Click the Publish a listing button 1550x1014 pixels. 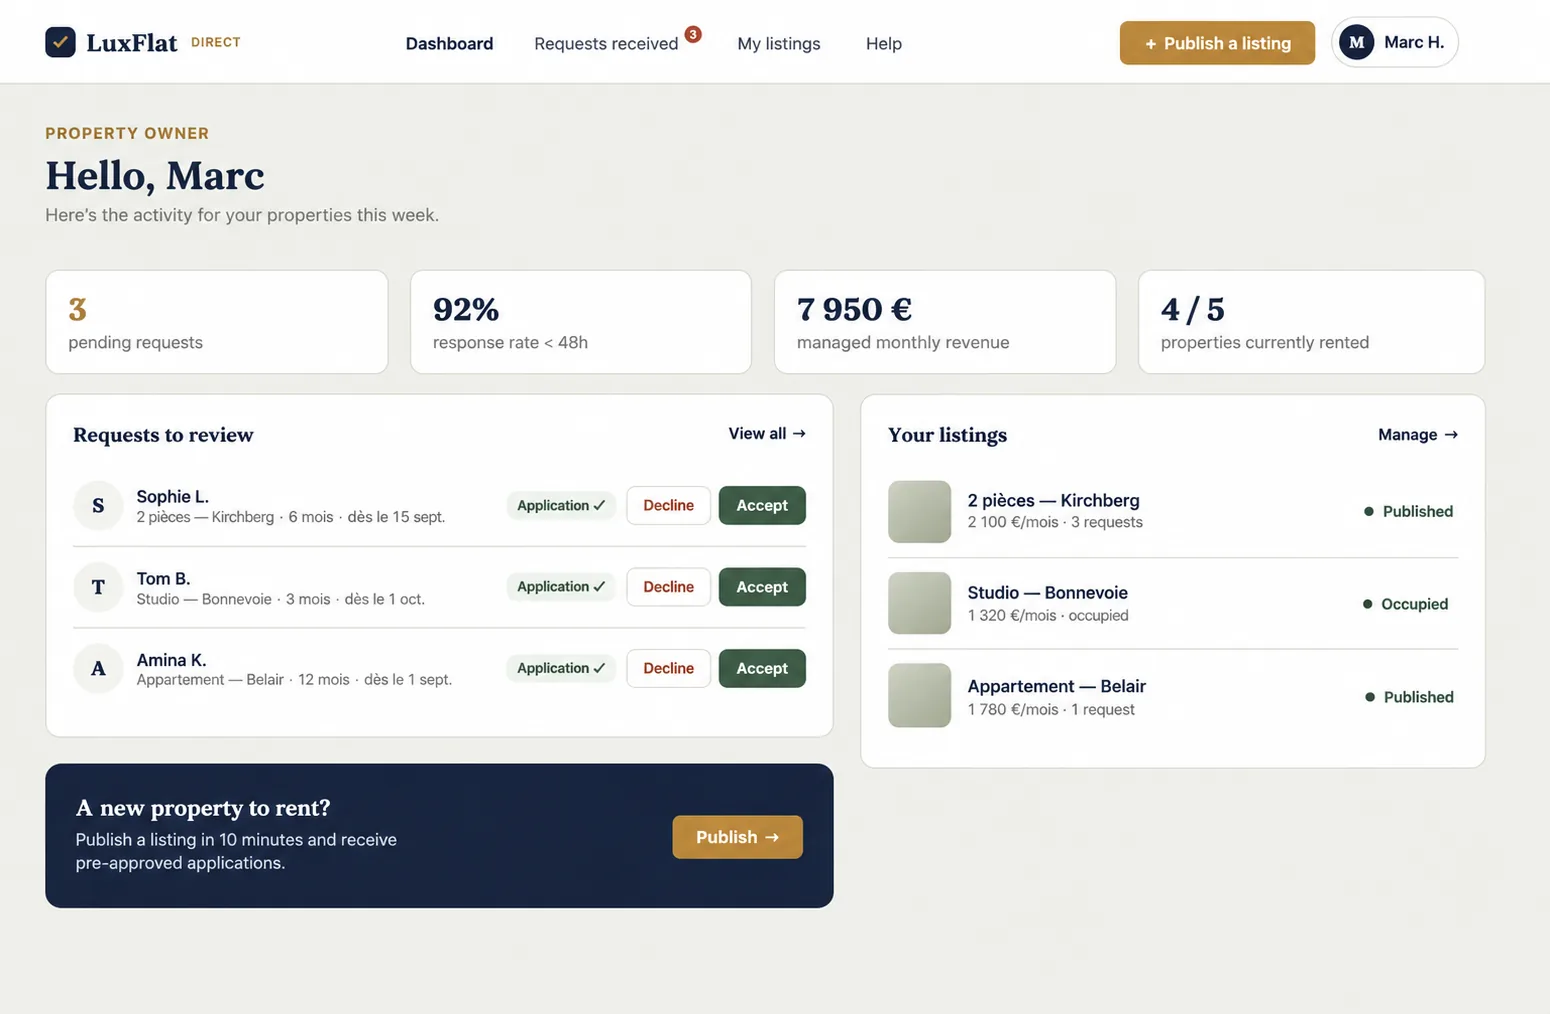tap(1217, 43)
